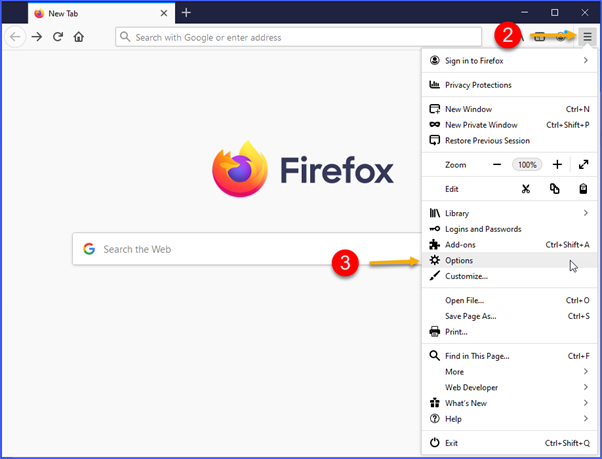Open the More submenu
Screen dimensions: 602x459
pos(509,371)
